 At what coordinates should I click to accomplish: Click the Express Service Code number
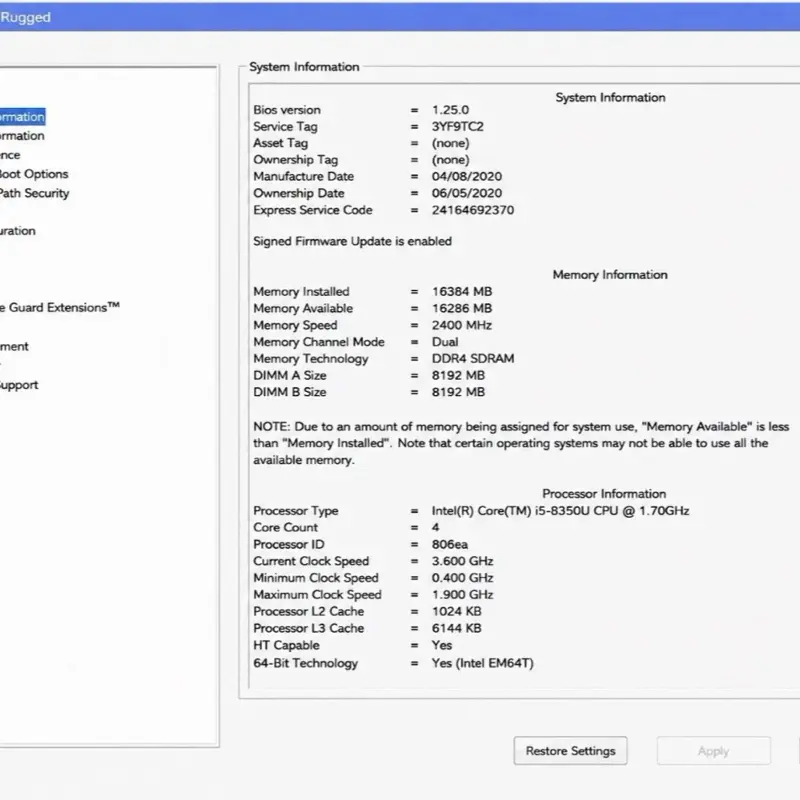tap(473, 210)
